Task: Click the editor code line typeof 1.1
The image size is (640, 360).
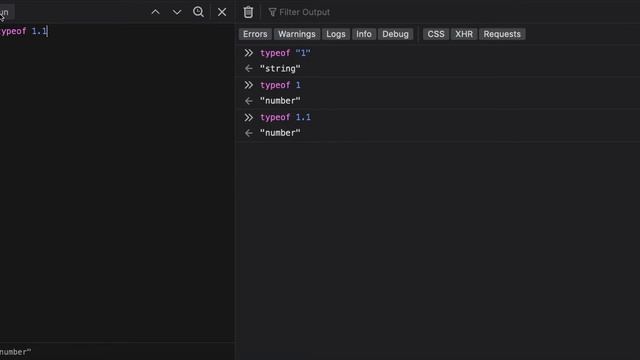Action: click(24, 31)
